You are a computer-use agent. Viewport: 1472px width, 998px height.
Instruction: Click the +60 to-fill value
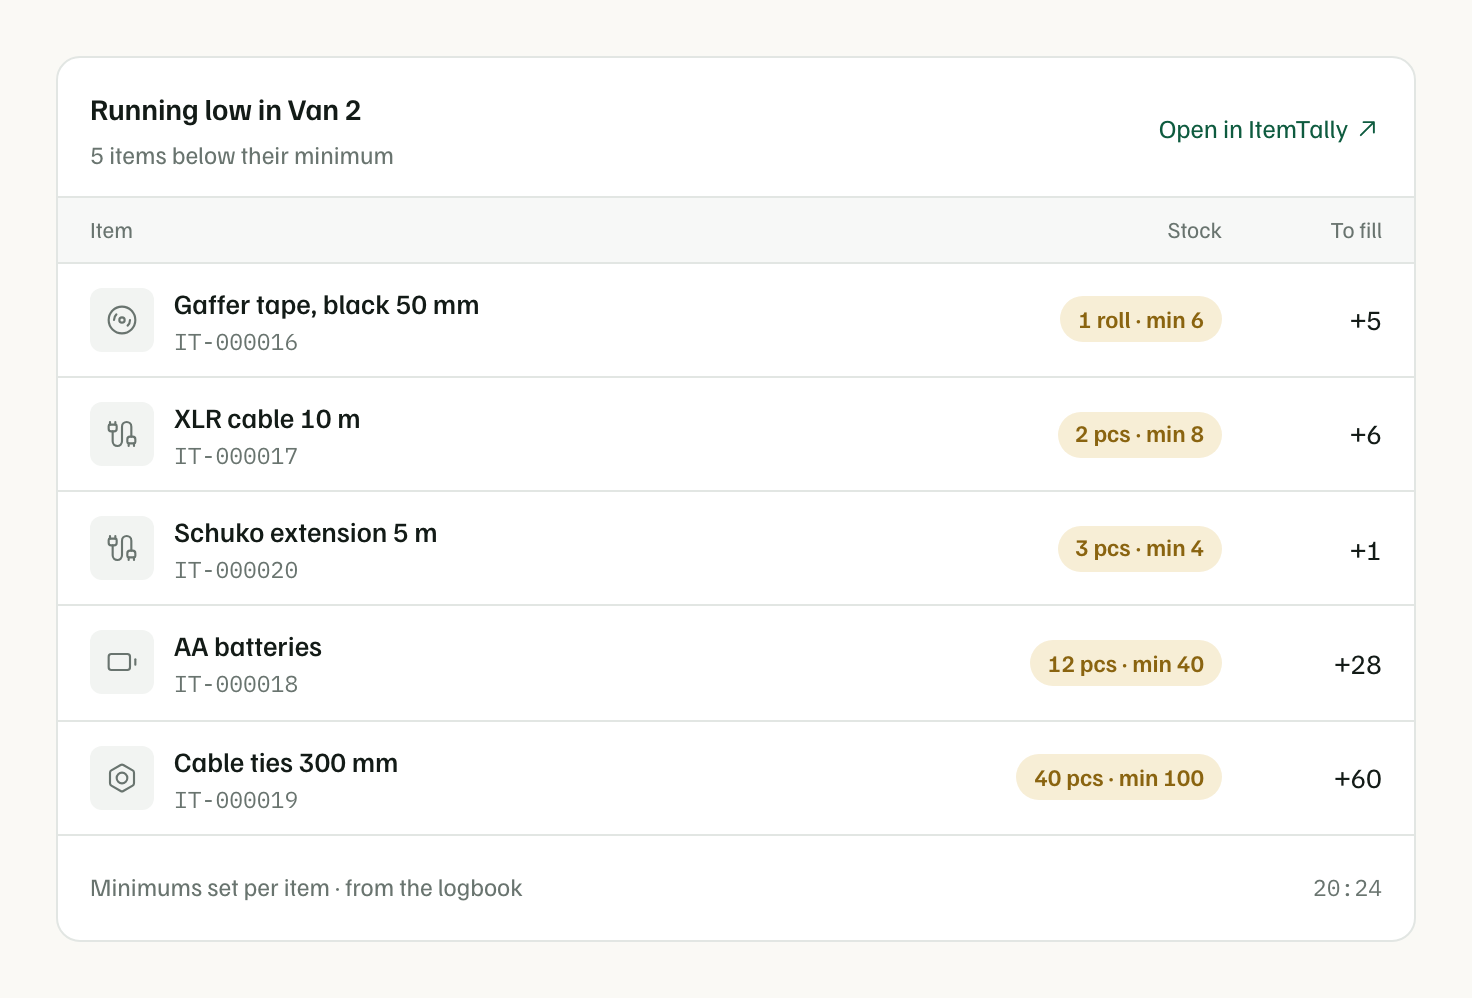pos(1357,779)
